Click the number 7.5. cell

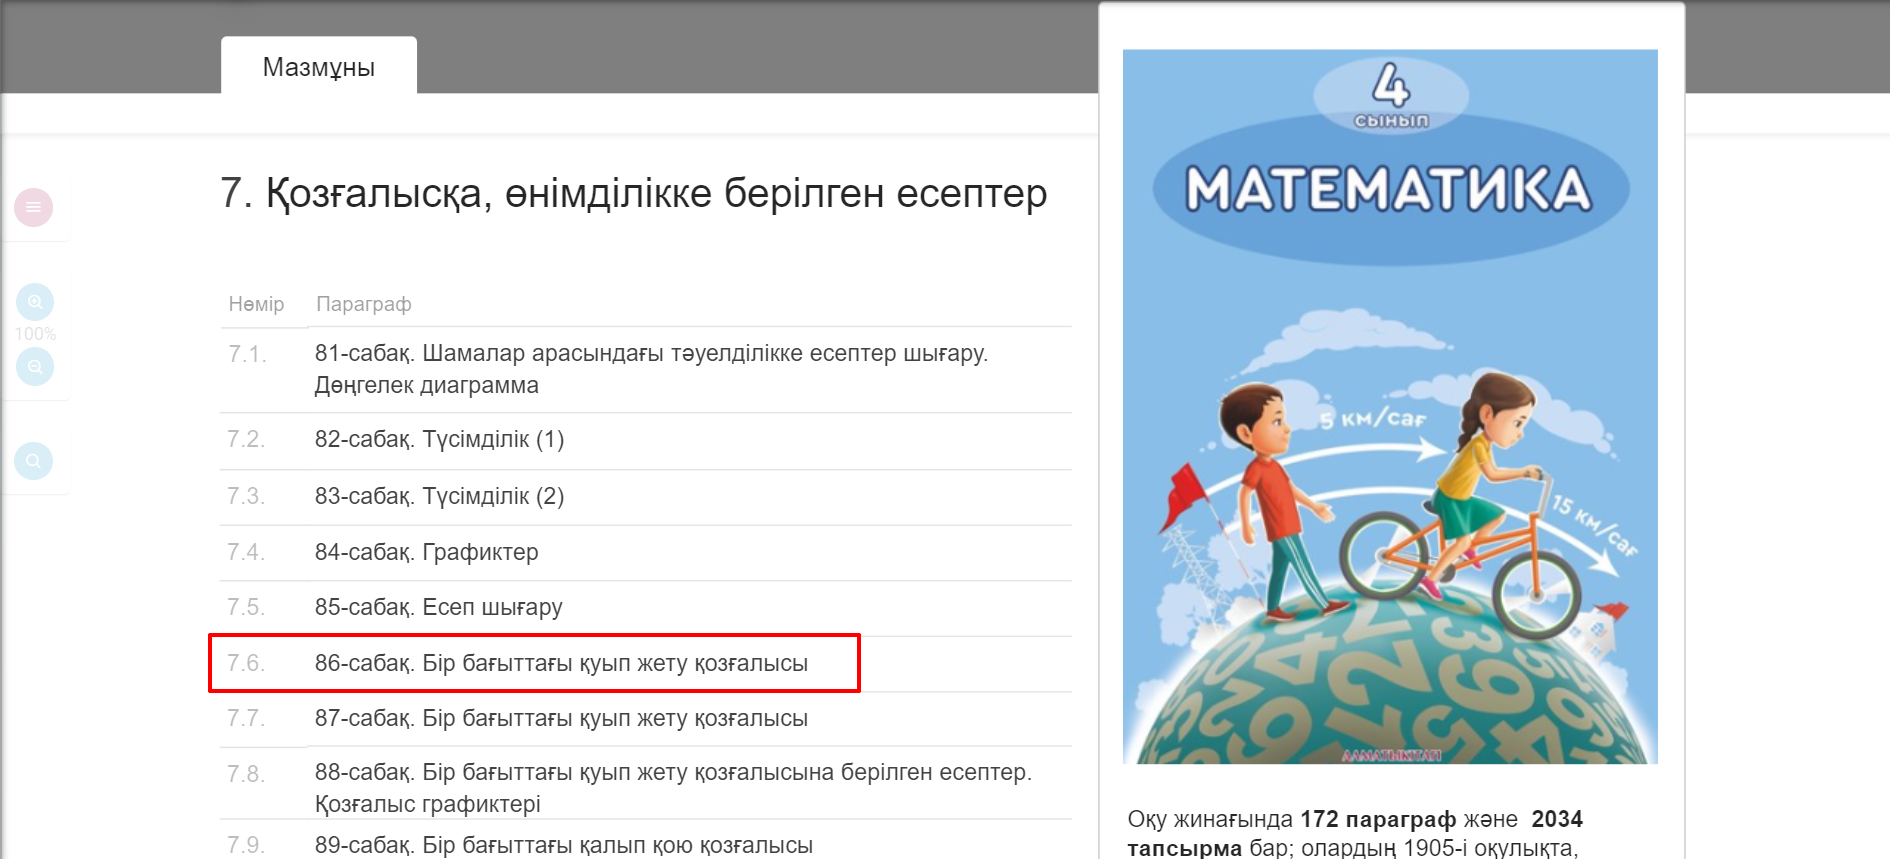pos(246,607)
